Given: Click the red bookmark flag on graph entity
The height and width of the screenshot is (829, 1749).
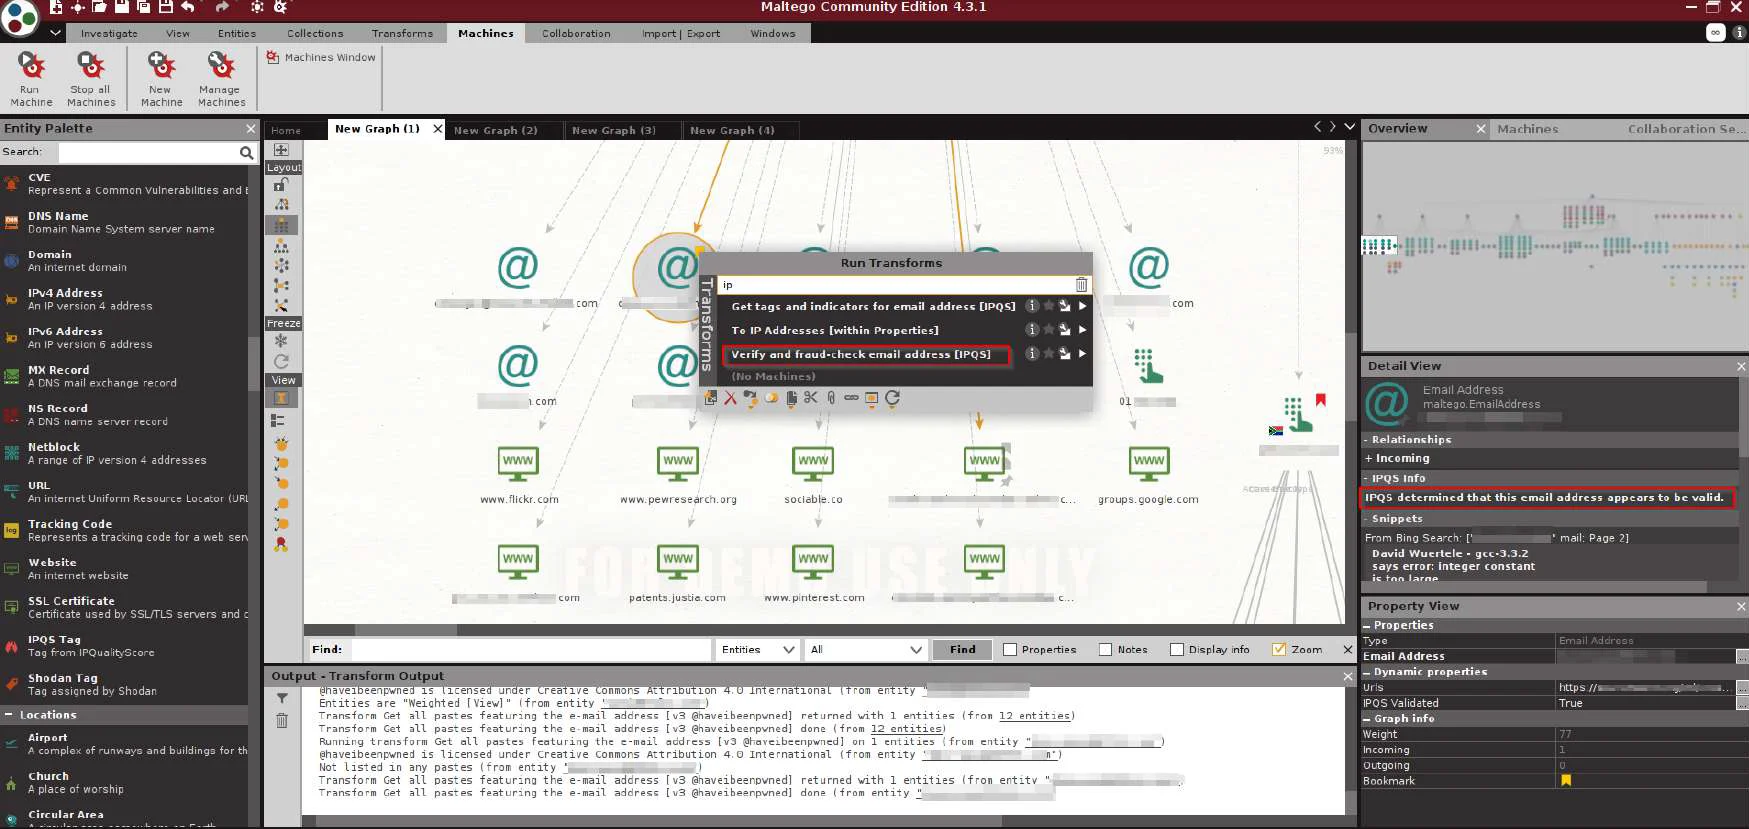Looking at the screenshot, I should point(1321,400).
